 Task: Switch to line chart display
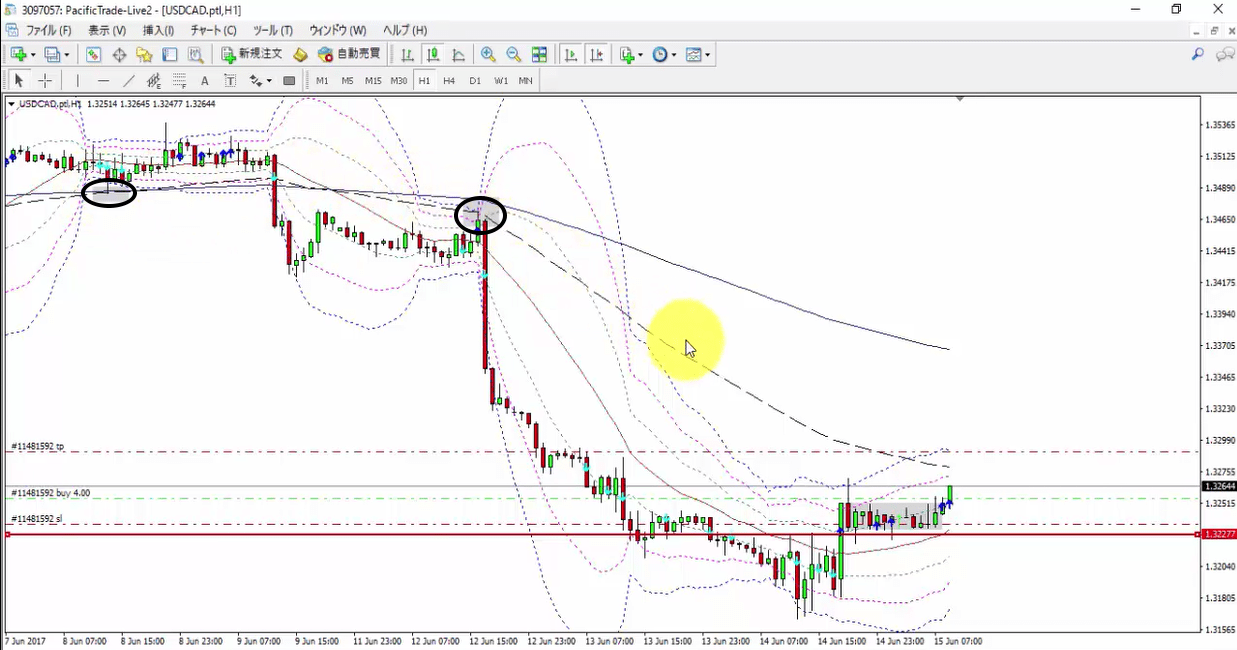458,55
